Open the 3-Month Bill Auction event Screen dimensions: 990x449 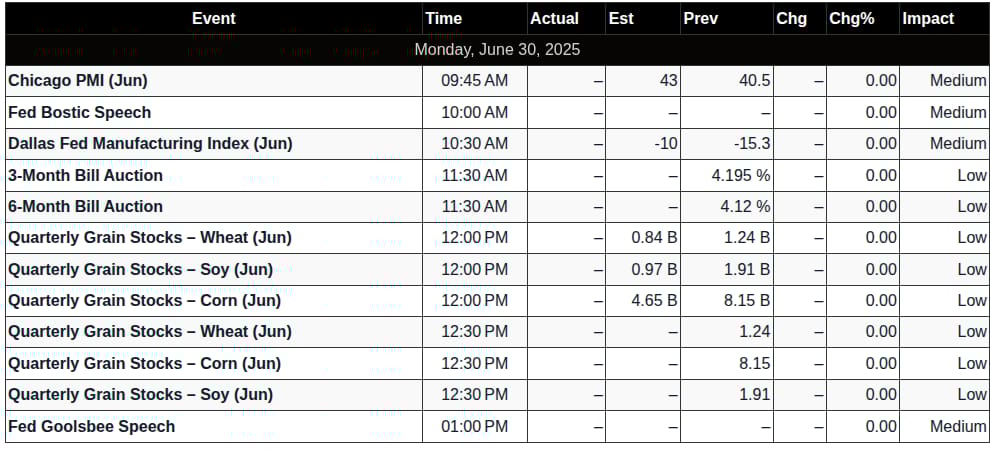click(x=85, y=175)
